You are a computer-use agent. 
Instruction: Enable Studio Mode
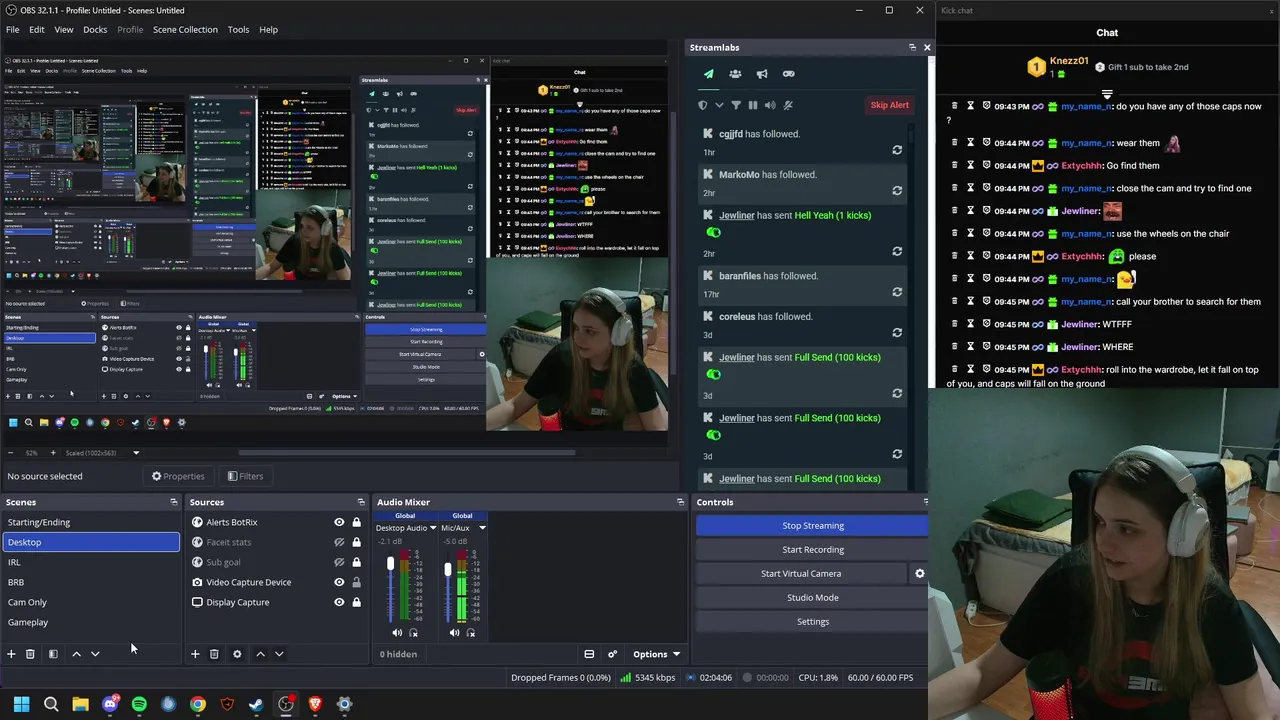(x=813, y=597)
